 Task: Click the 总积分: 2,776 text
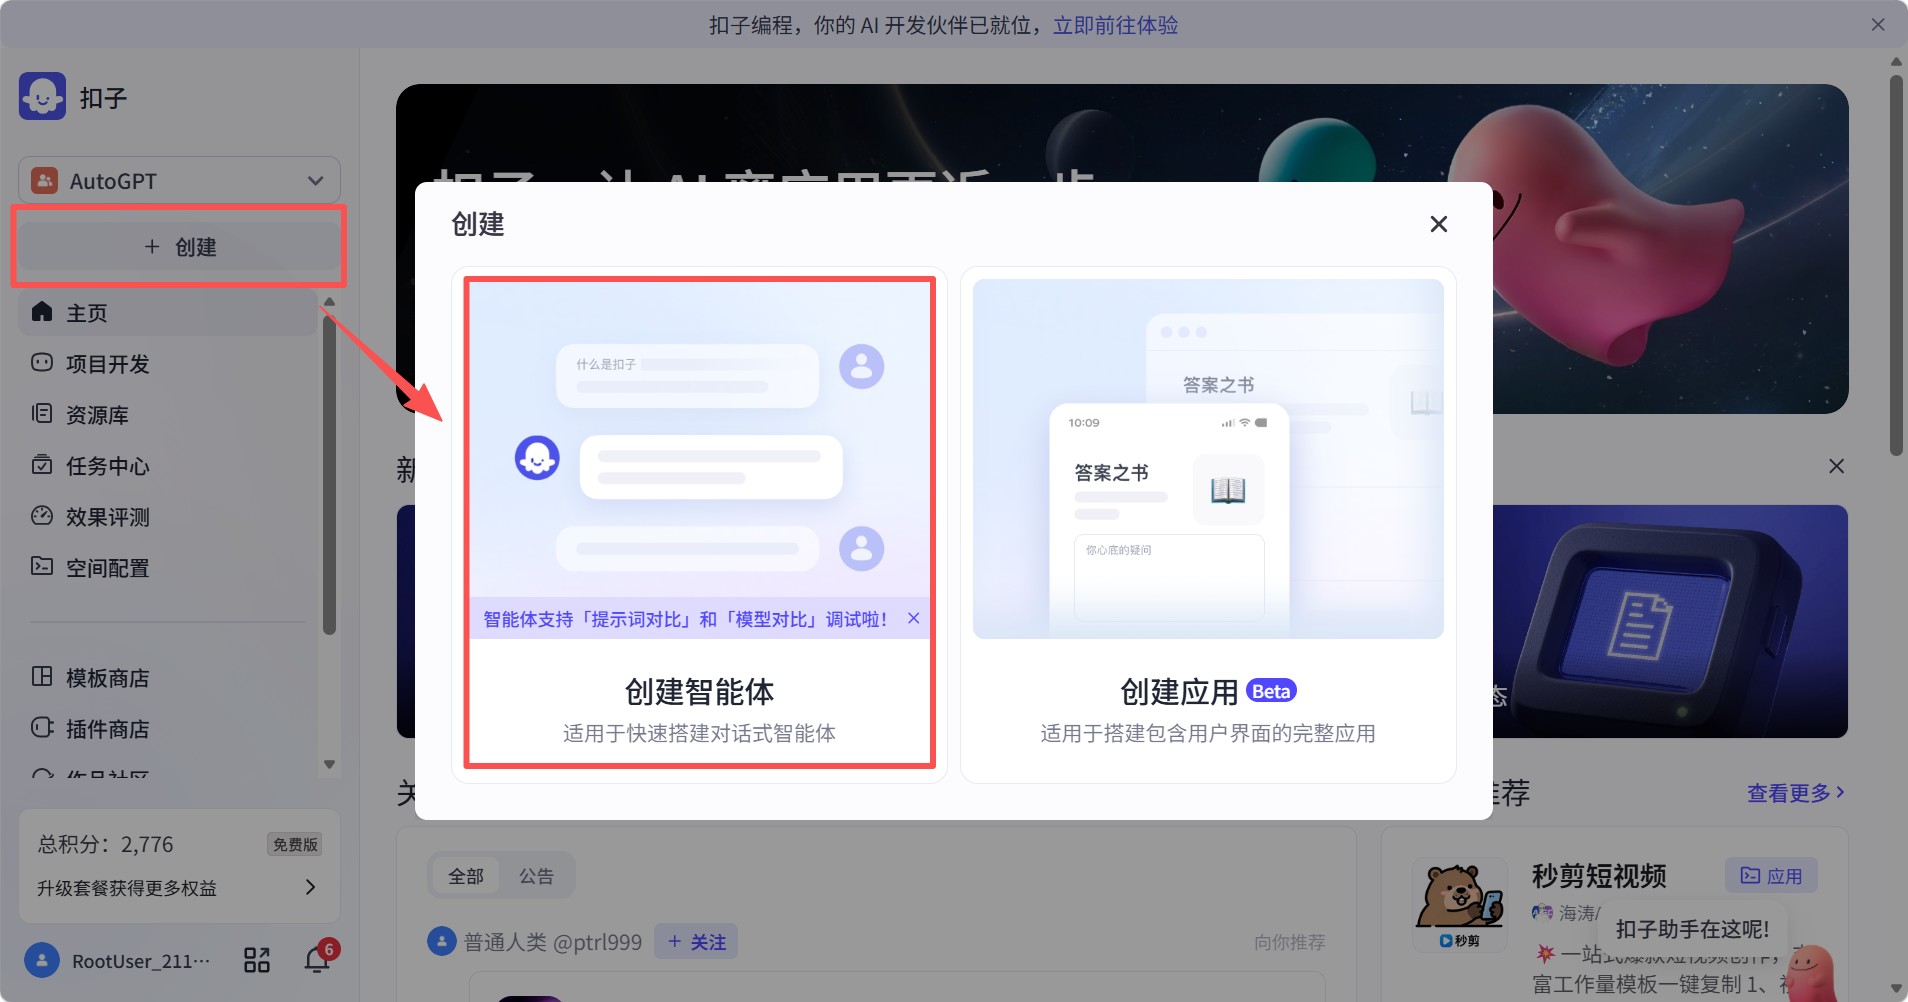click(x=106, y=844)
